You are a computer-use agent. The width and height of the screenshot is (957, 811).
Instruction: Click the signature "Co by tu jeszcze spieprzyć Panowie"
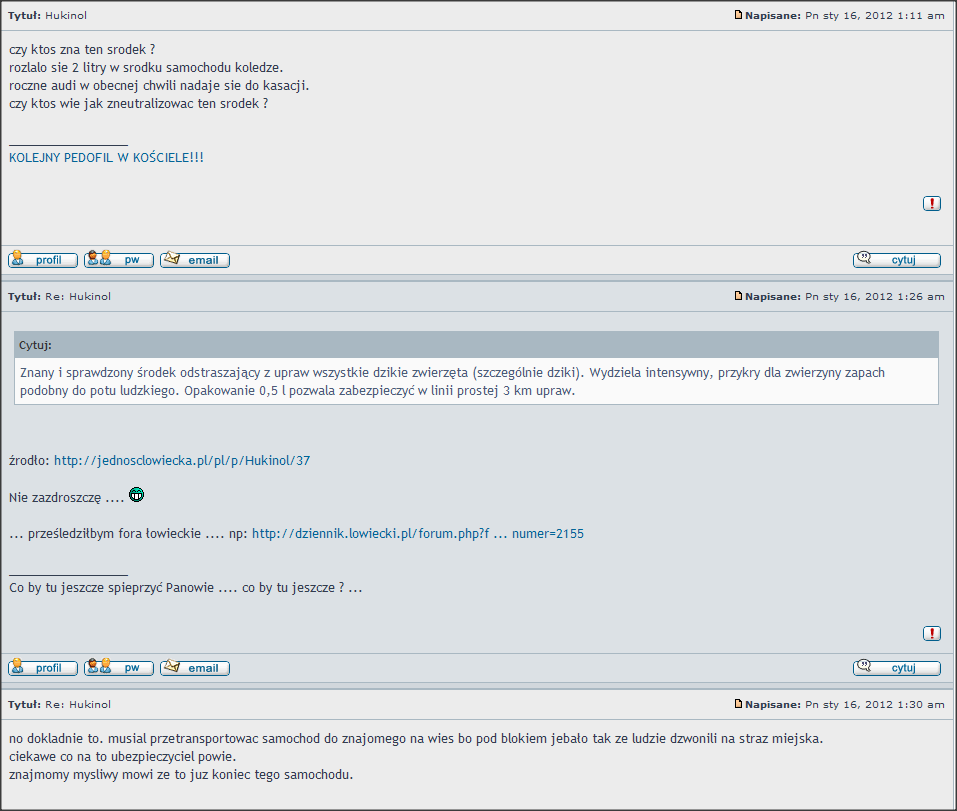tap(111, 588)
